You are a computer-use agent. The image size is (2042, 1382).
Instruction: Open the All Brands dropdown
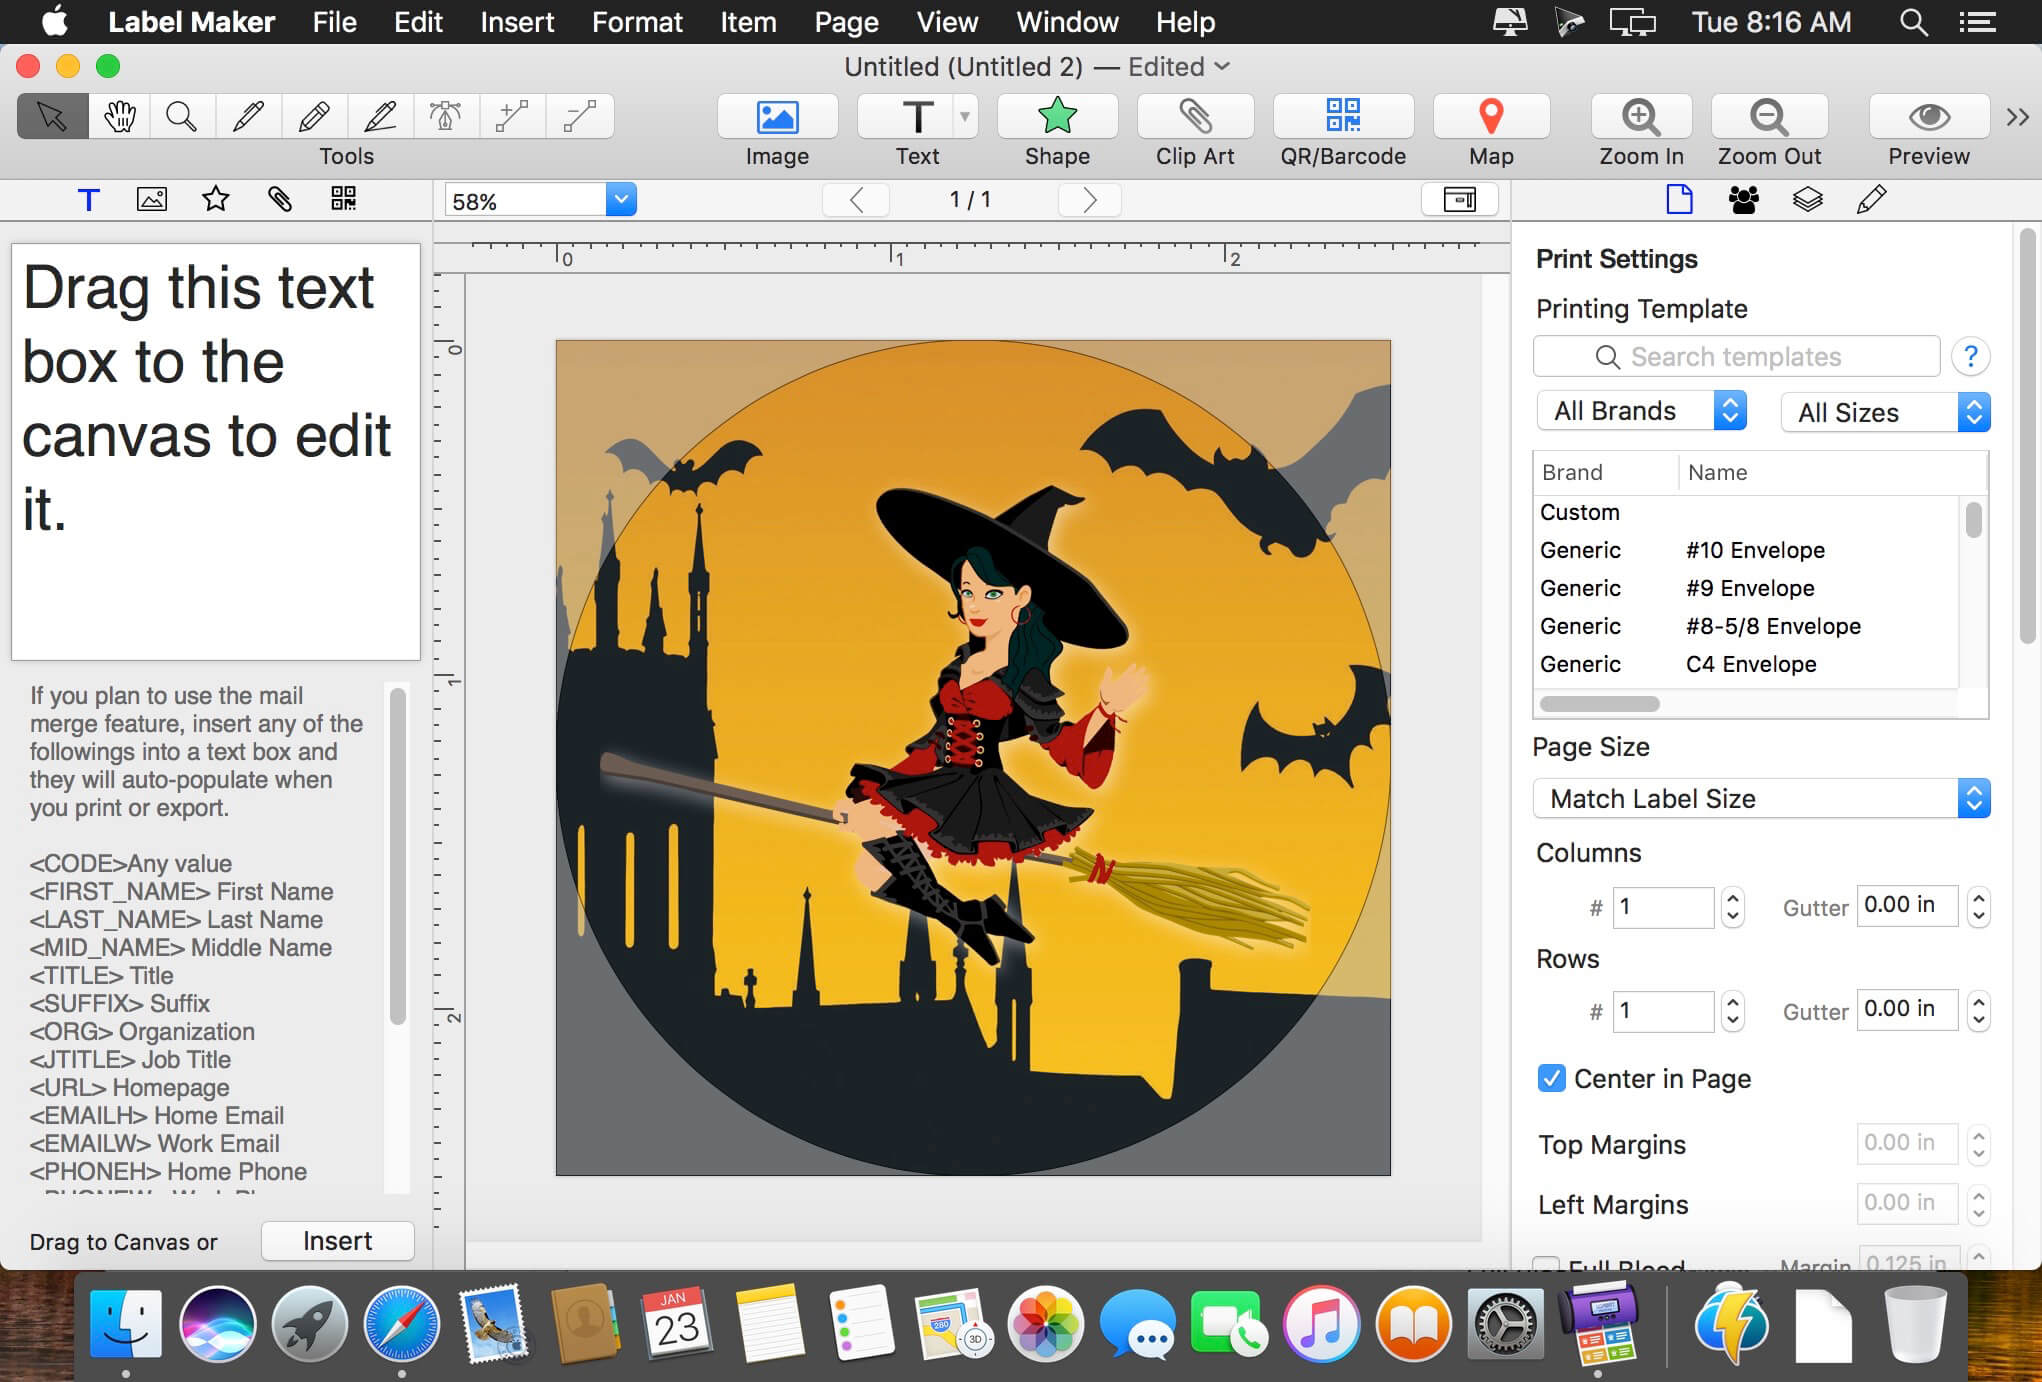coord(1641,411)
